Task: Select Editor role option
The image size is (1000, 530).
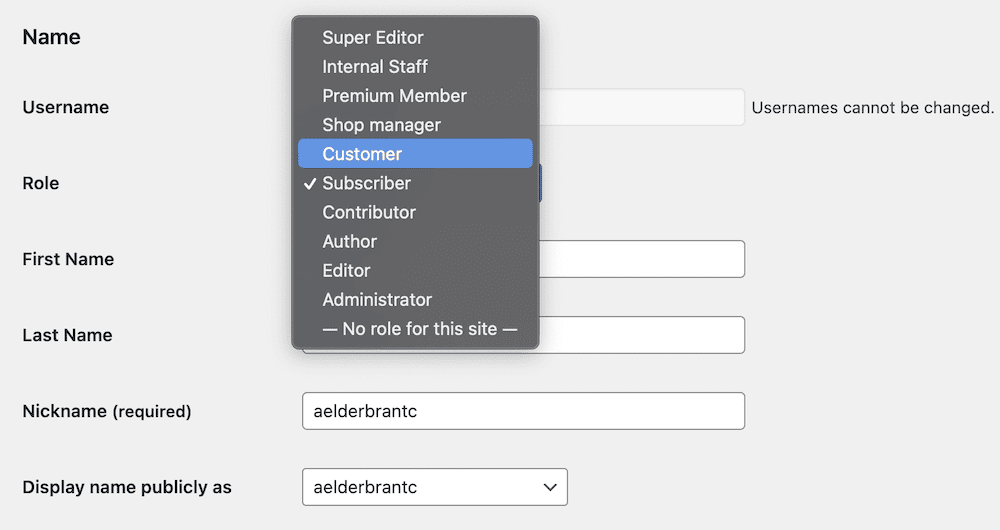Action: (415, 270)
